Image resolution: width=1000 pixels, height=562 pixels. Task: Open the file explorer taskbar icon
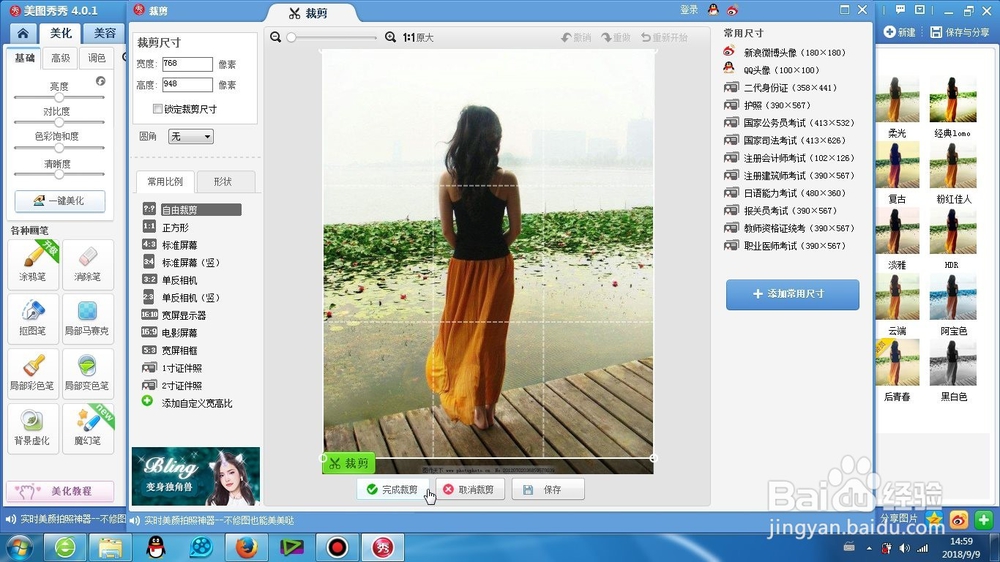110,547
